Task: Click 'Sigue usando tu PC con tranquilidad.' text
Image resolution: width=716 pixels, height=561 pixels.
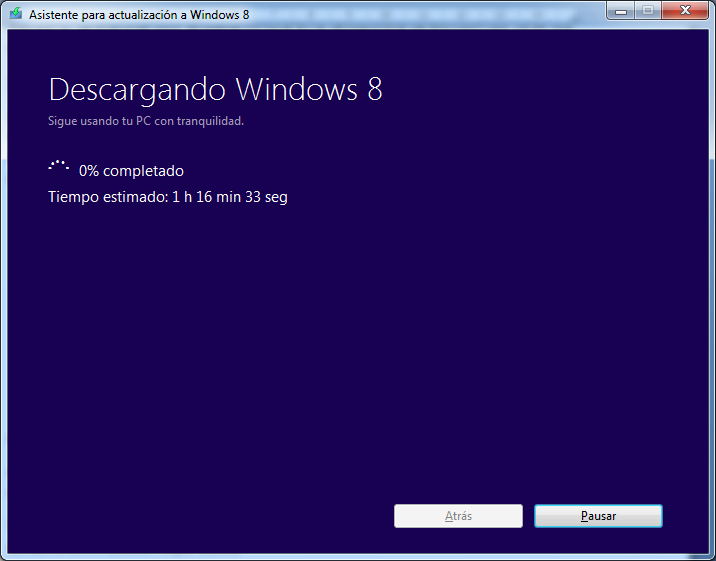Action: (x=146, y=121)
